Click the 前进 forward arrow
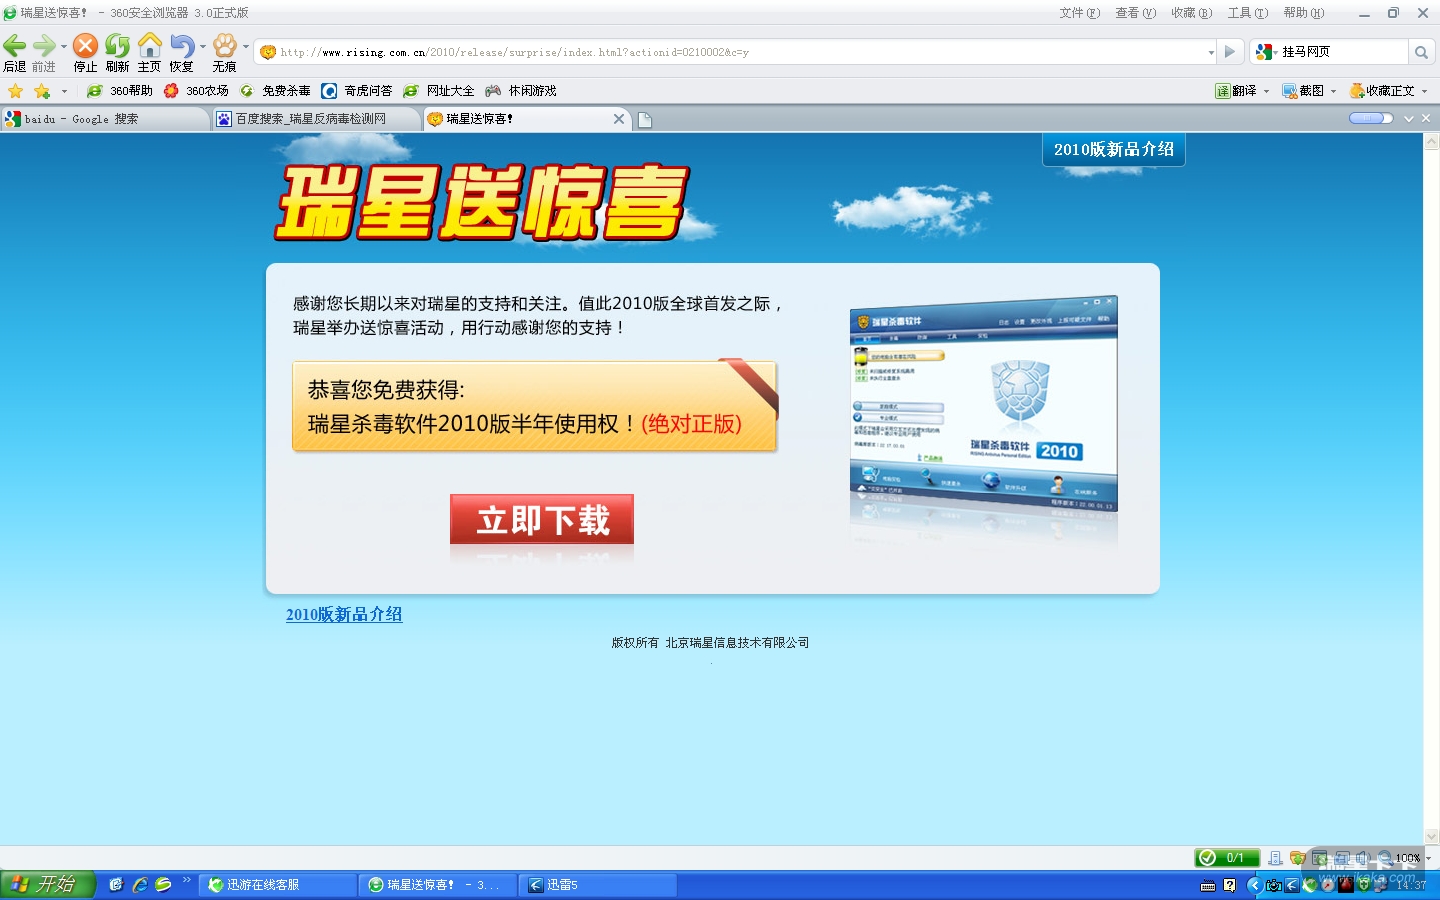The height and width of the screenshot is (900, 1440). (x=43, y=52)
